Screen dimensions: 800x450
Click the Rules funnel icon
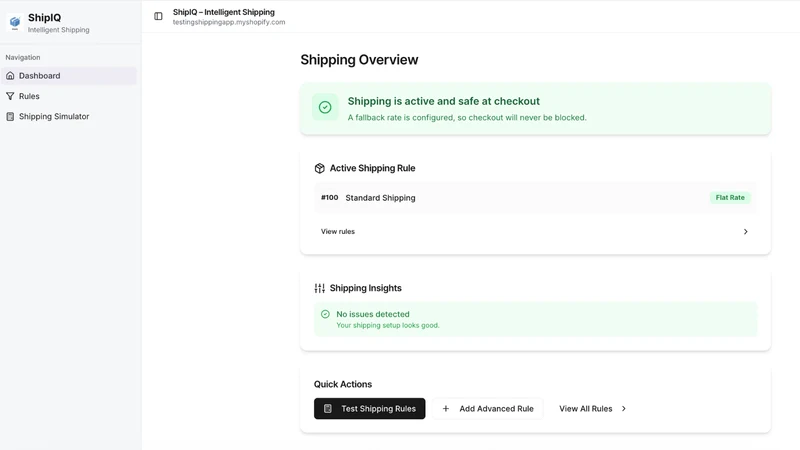coord(10,96)
